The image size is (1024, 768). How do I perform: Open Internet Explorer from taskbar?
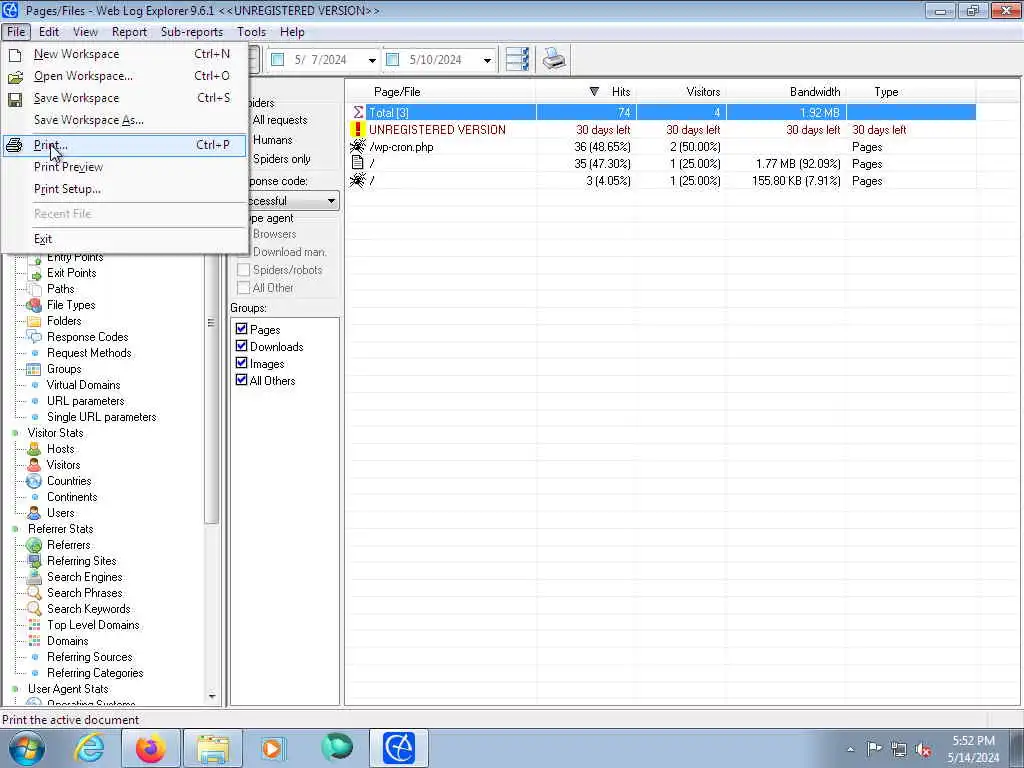[89, 748]
